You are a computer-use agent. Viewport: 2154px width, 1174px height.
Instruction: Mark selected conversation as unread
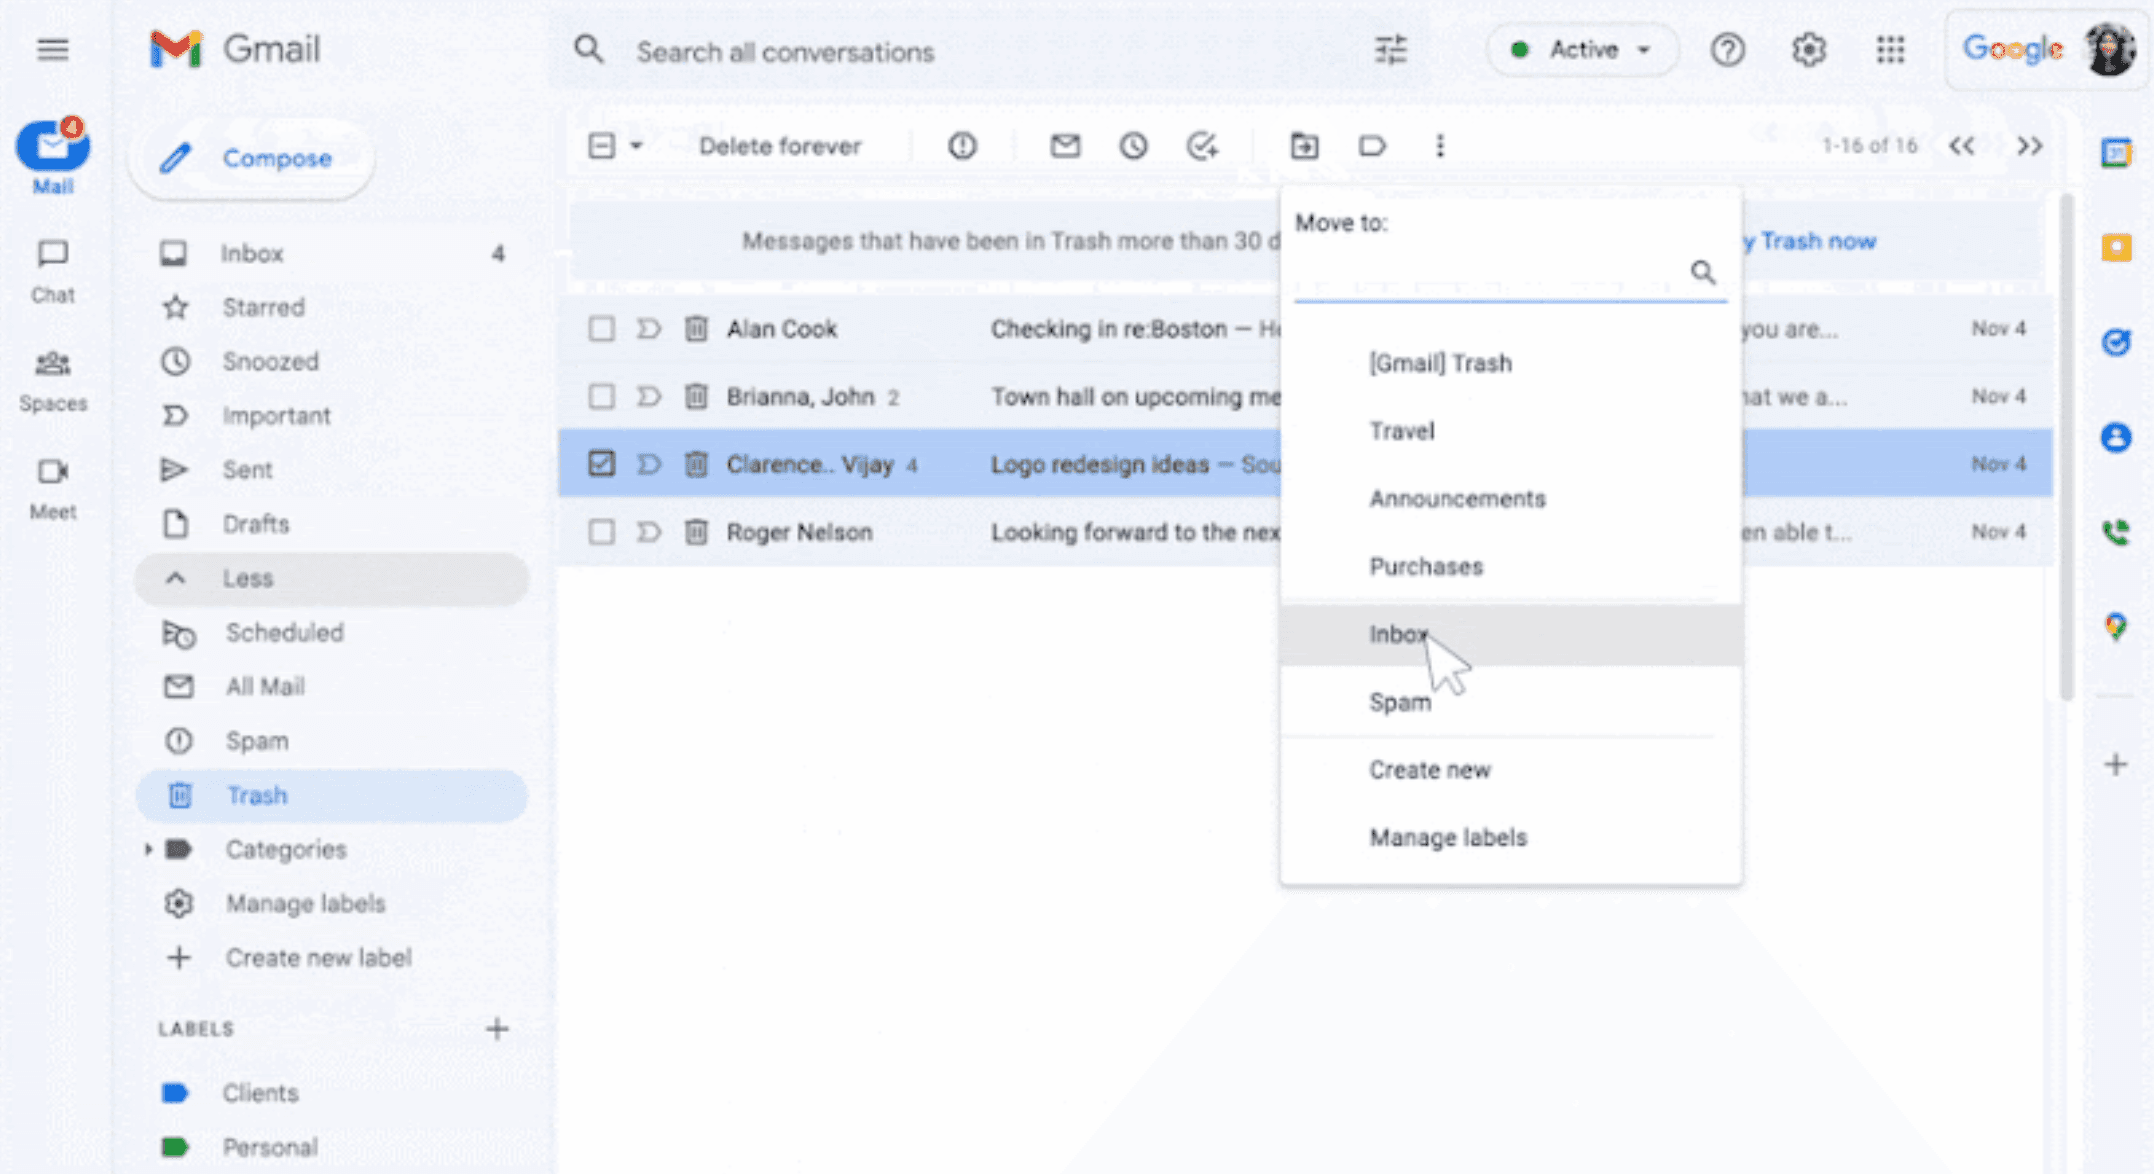tap(1064, 146)
